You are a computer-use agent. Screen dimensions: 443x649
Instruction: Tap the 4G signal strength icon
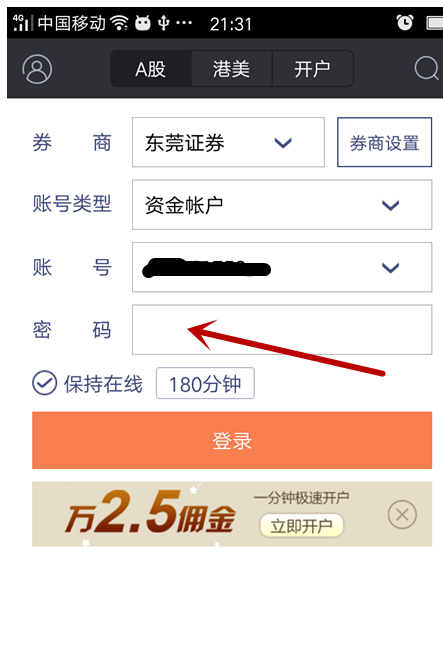click(21, 23)
